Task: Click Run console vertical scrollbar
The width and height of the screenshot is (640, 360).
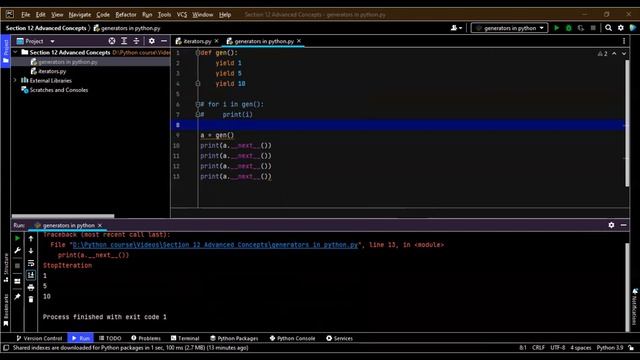Action: pyautogui.click(x=627, y=287)
